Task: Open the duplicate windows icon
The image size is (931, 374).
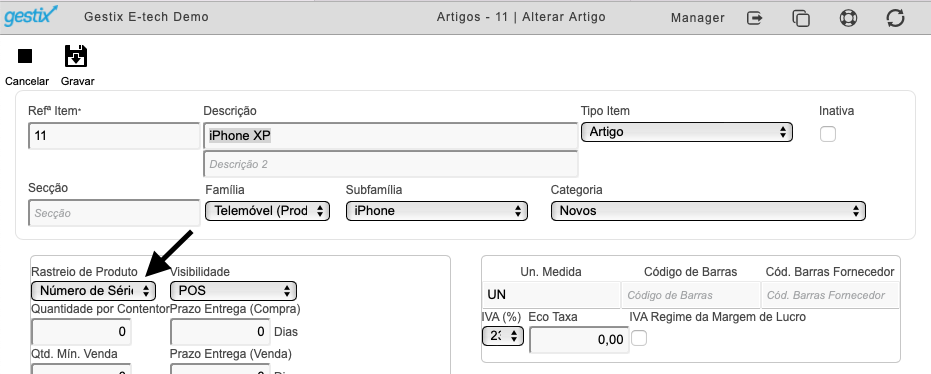Action: 801,18
